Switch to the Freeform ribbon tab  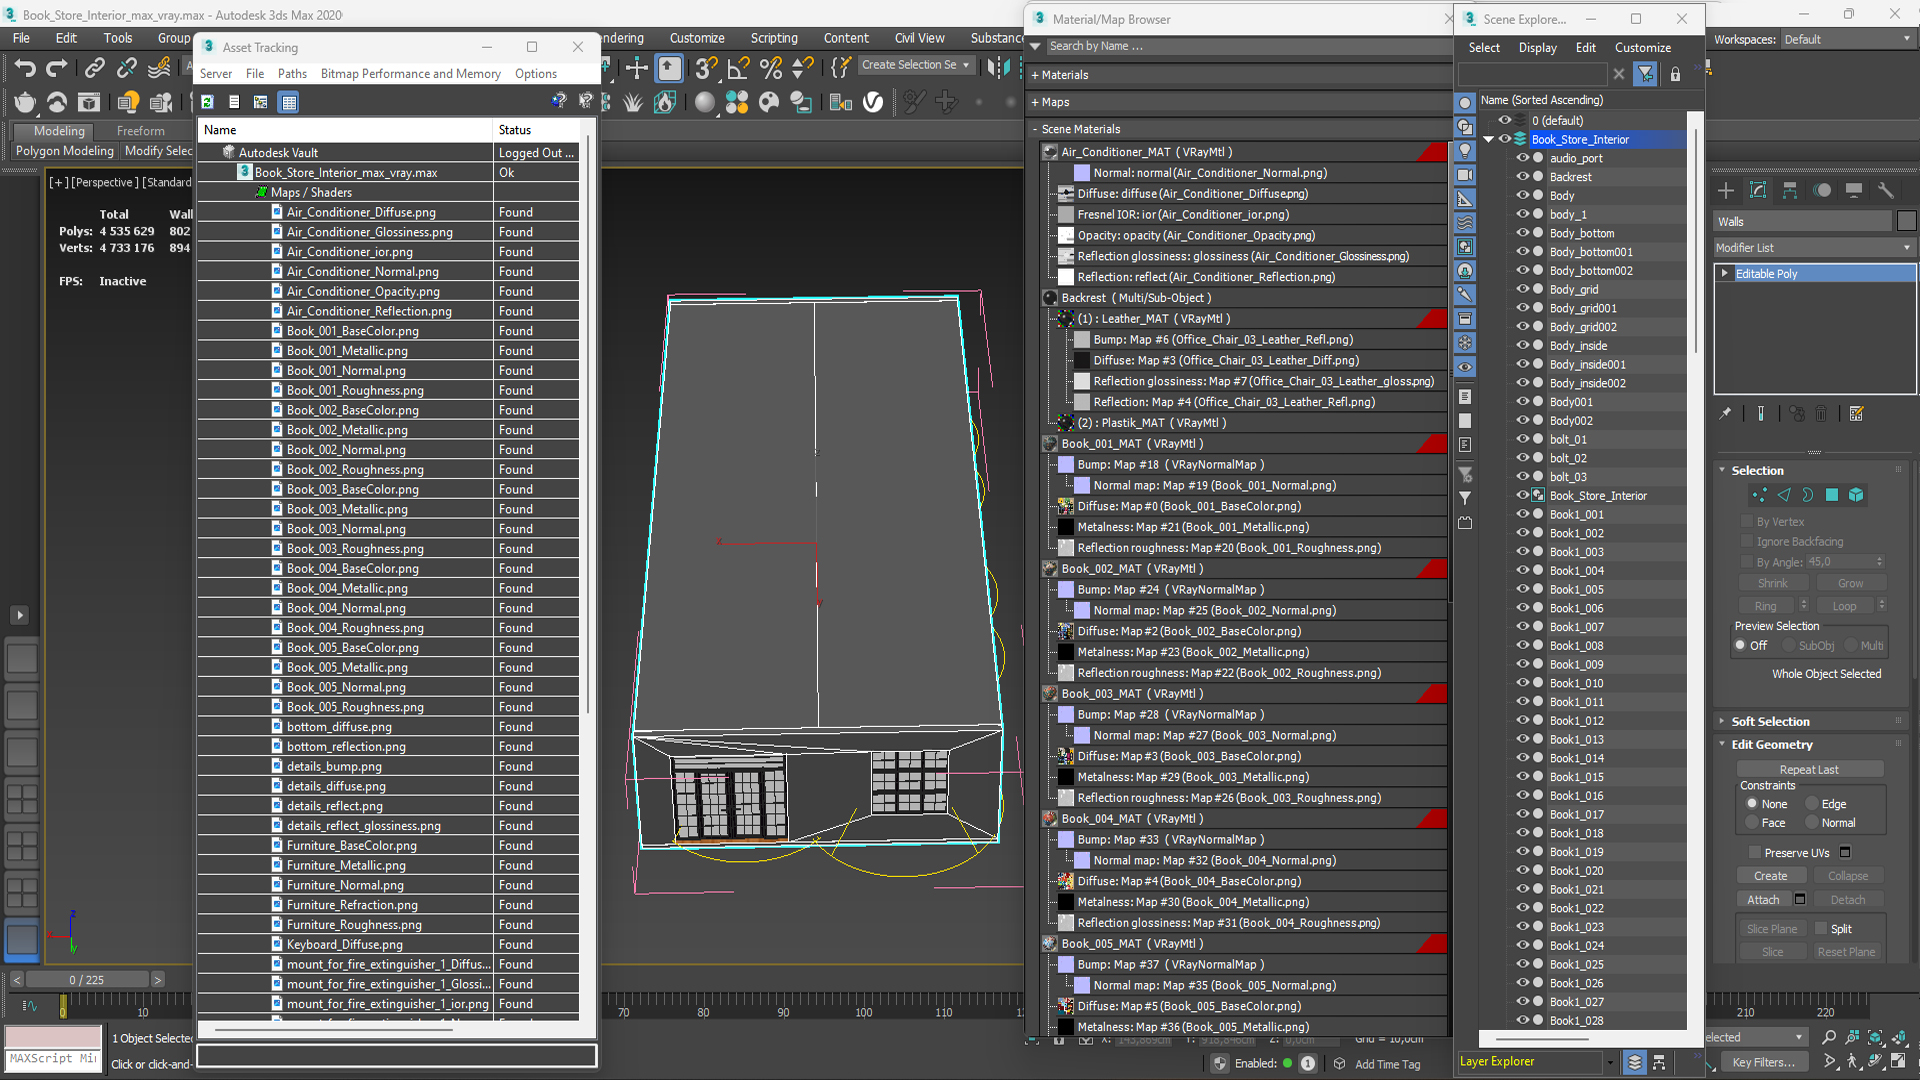[140, 131]
